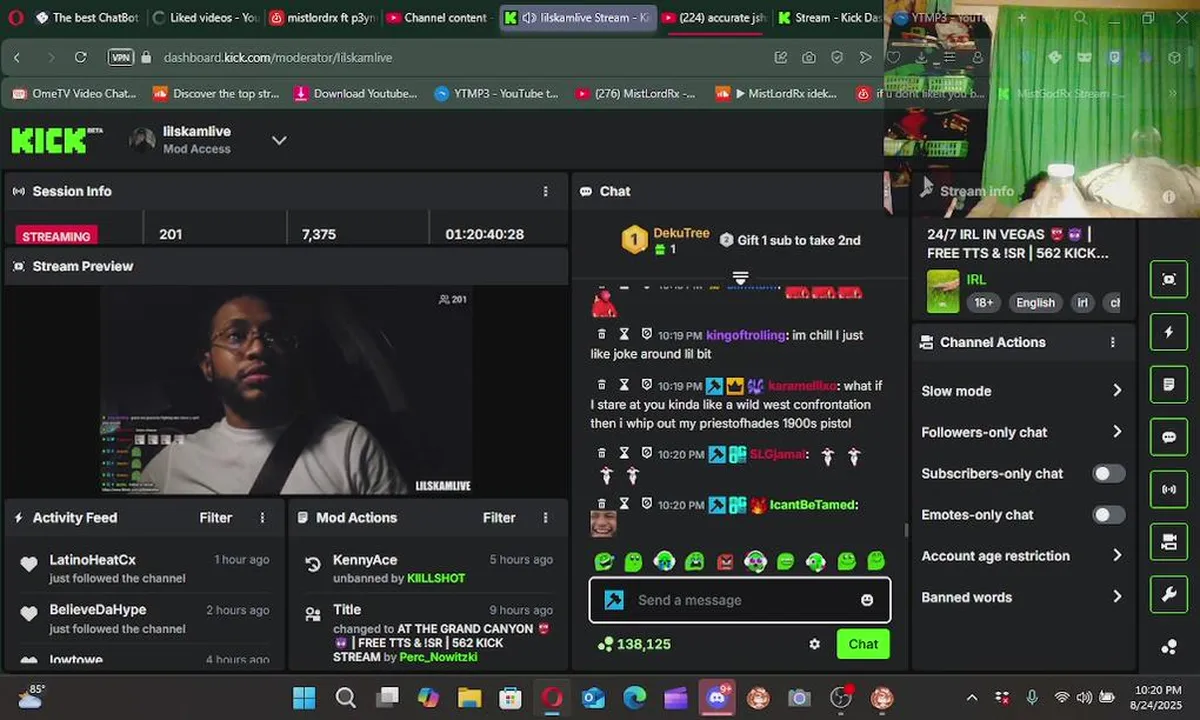This screenshot has width=1200, height=720.
Task: Open Windows Start menu
Action: pos(304,697)
